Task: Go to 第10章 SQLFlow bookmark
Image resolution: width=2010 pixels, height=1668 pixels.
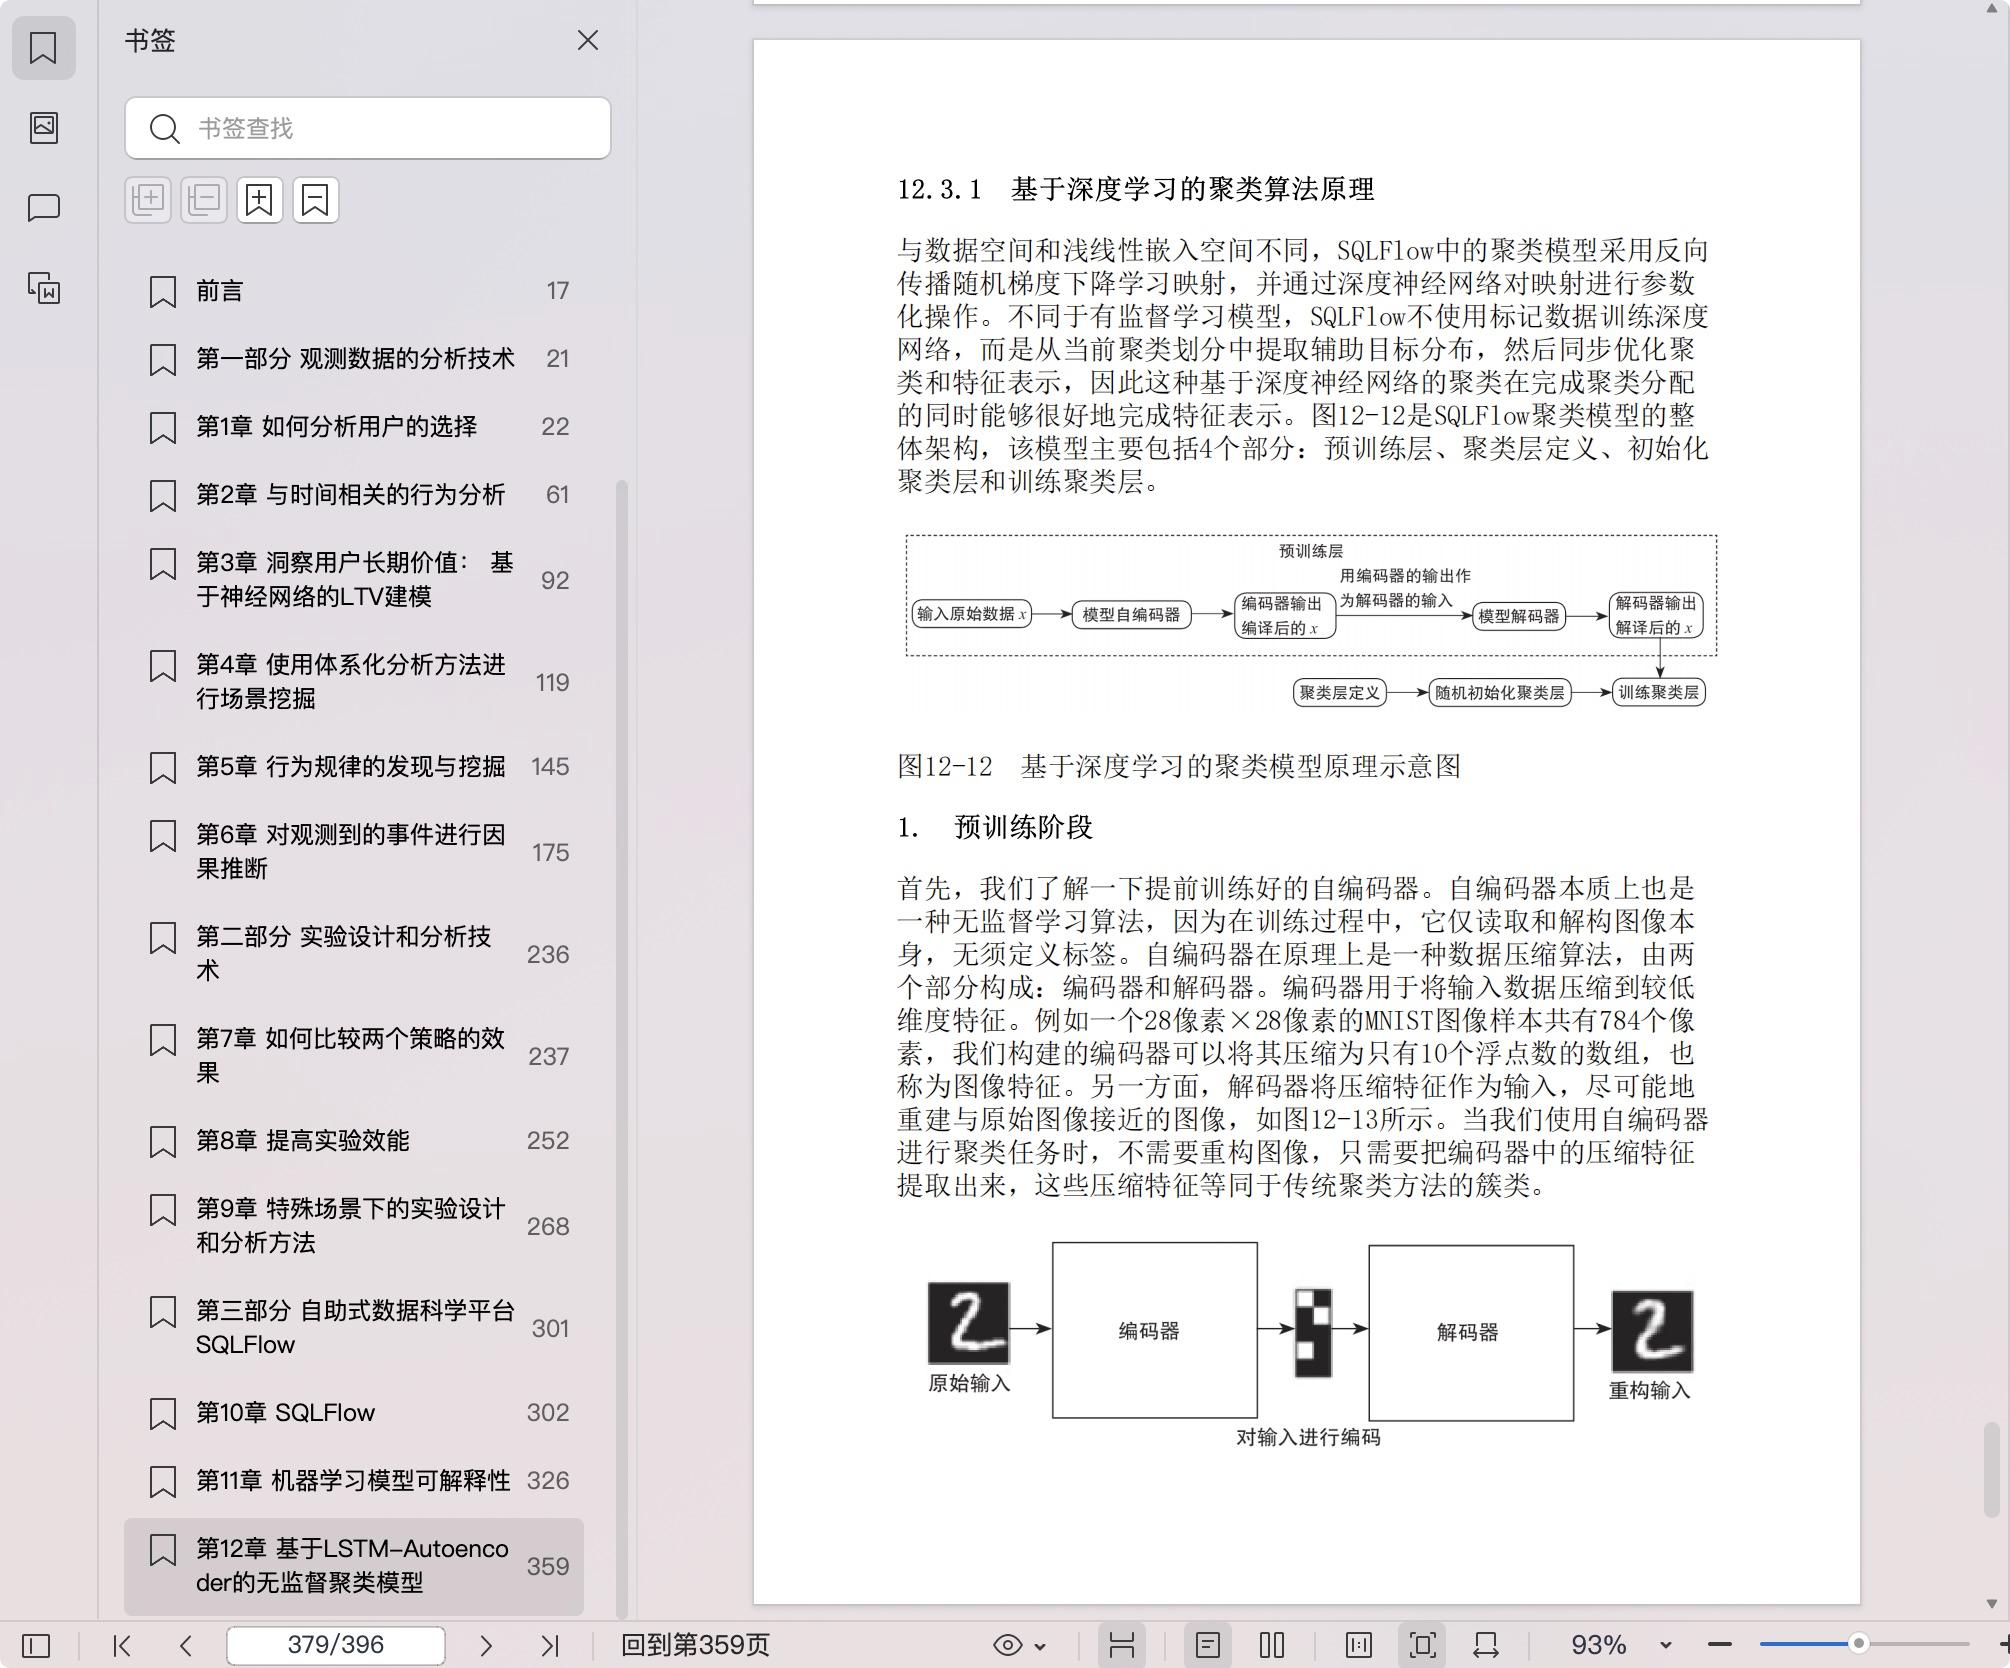Action: [354, 1413]
